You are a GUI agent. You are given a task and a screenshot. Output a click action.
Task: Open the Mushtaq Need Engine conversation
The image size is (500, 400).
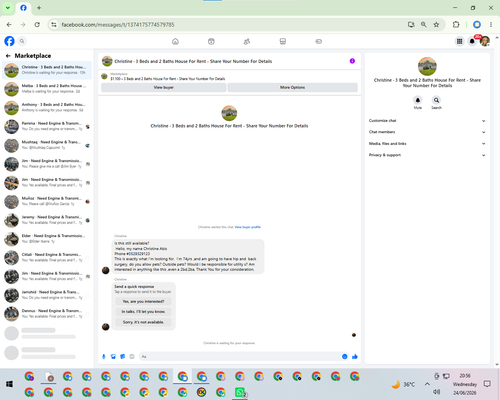click(x=47, y=145)
